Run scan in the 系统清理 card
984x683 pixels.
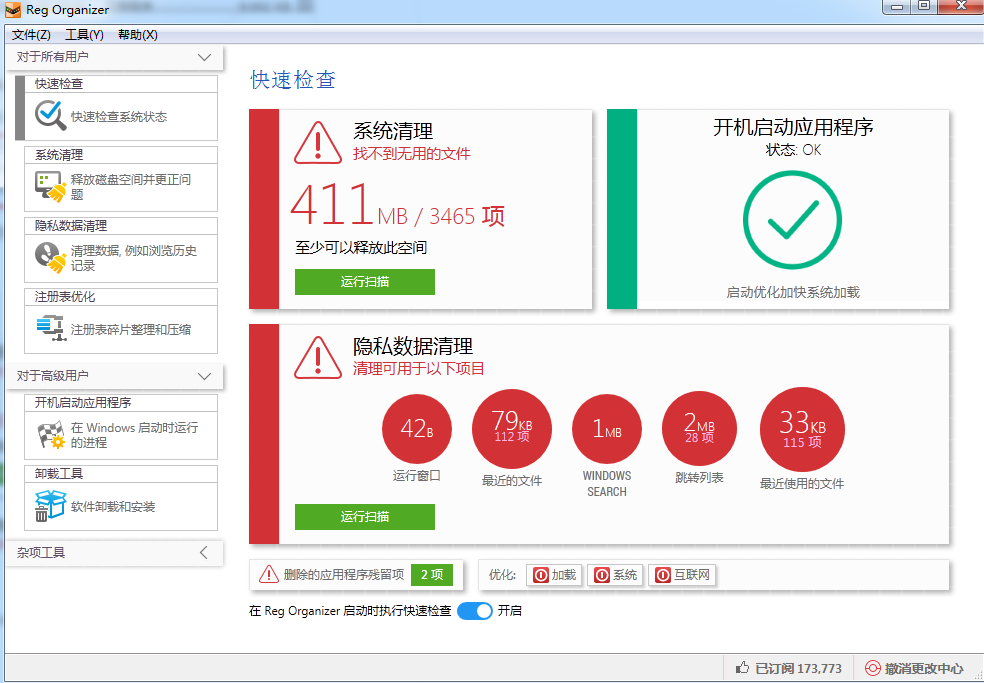365,282
